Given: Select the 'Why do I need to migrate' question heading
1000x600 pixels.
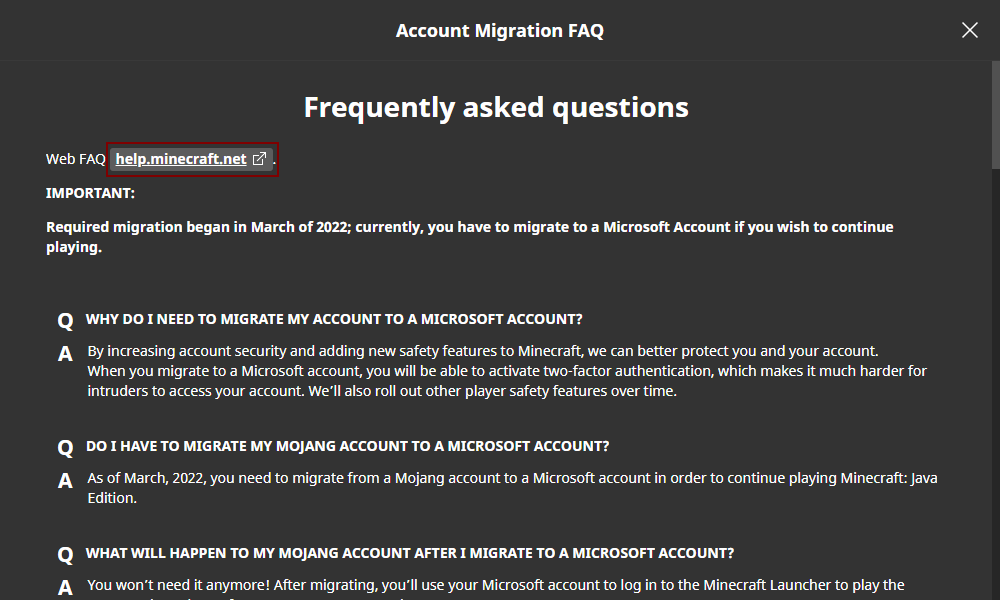Looking at the screenshot, I should (334, 319).
